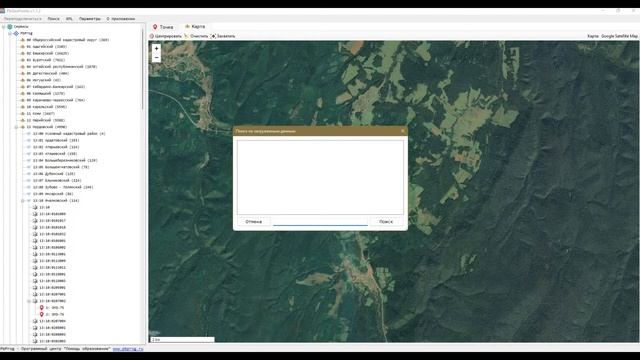The height and width of the screenshot is (360, 640).
Task: Click the Центрировать toolbar icon
Action: (151, 36)
